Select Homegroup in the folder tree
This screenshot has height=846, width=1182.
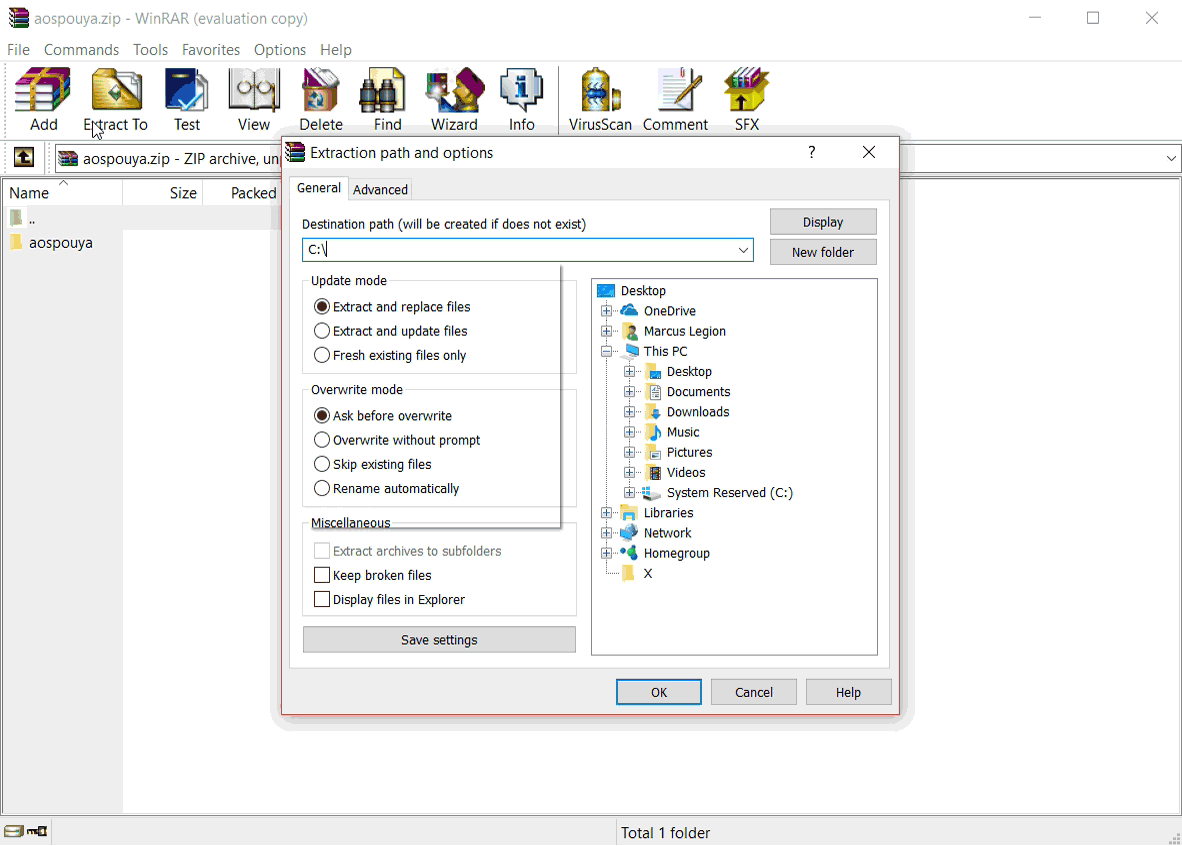point(676,553)
